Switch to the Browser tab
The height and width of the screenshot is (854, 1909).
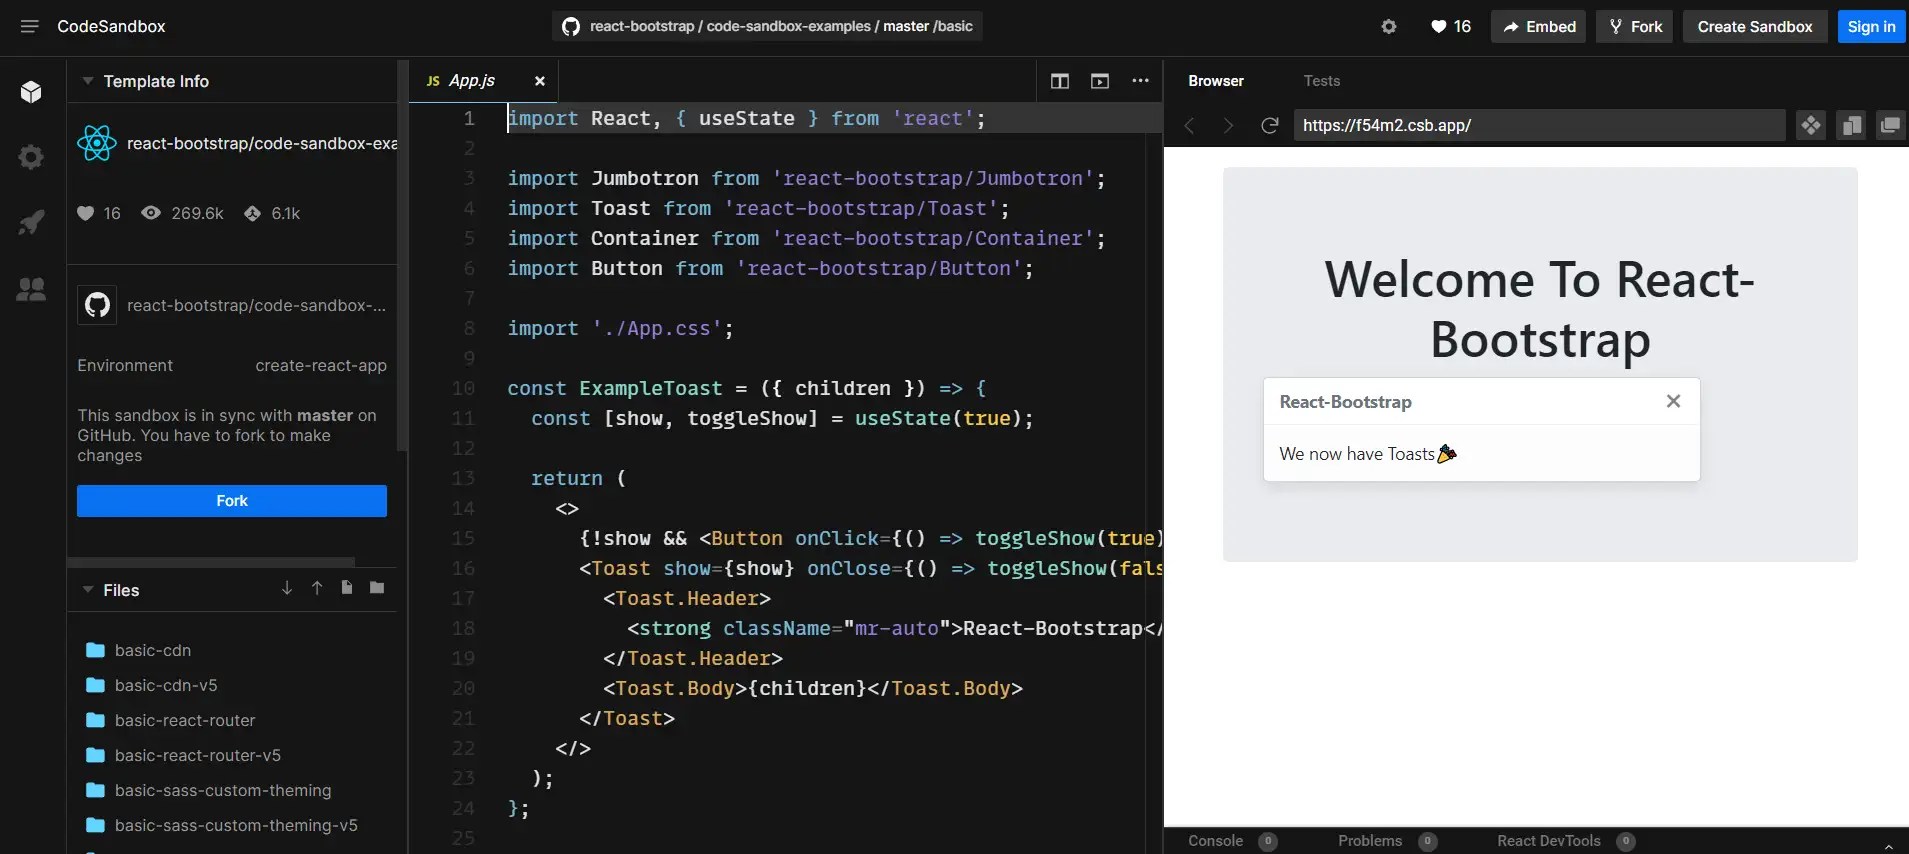point(1216,81)
